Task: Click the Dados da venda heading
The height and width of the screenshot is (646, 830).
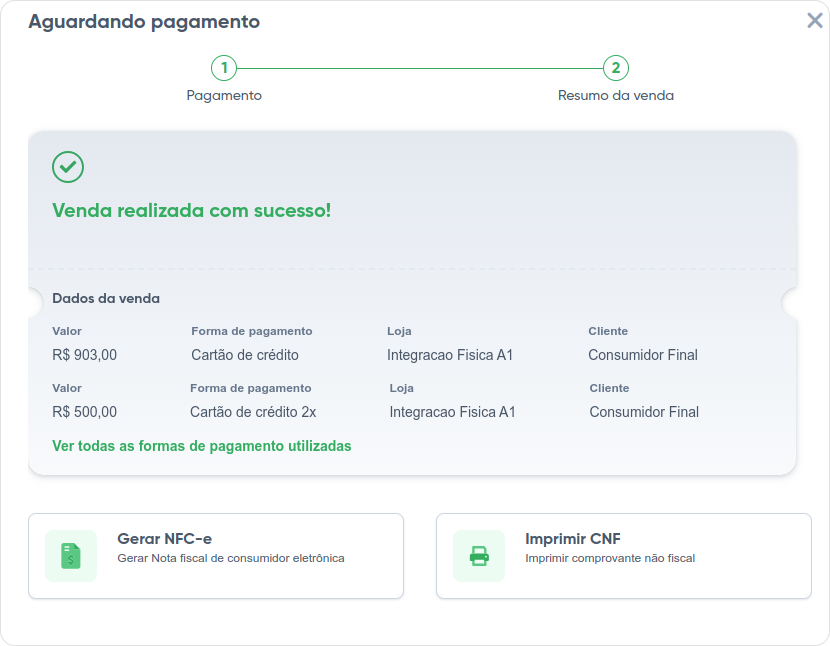Action: [106, 298]
